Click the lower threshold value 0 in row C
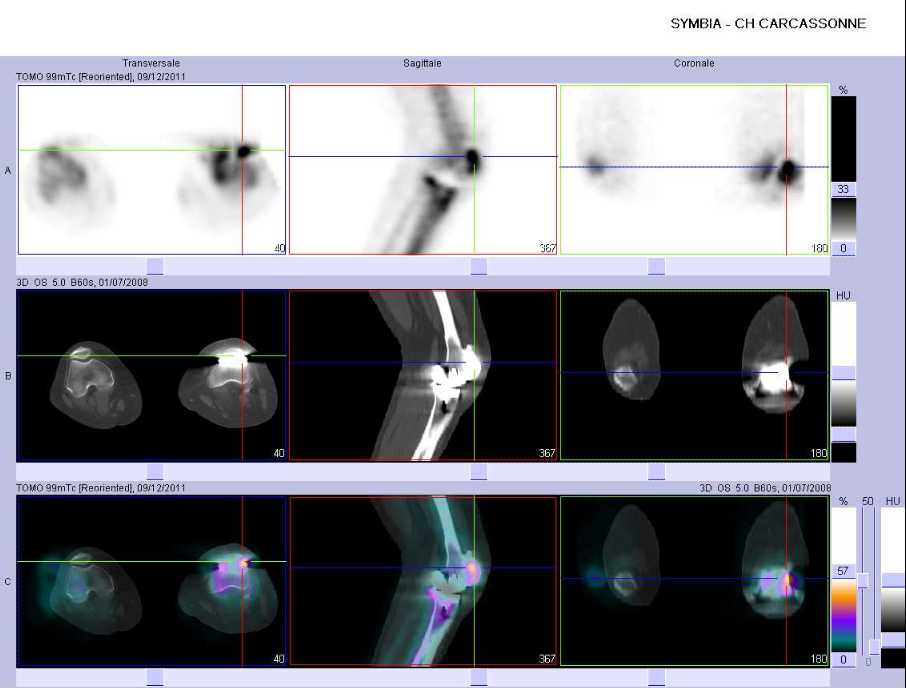906x688 pixels. coord(843,660)
